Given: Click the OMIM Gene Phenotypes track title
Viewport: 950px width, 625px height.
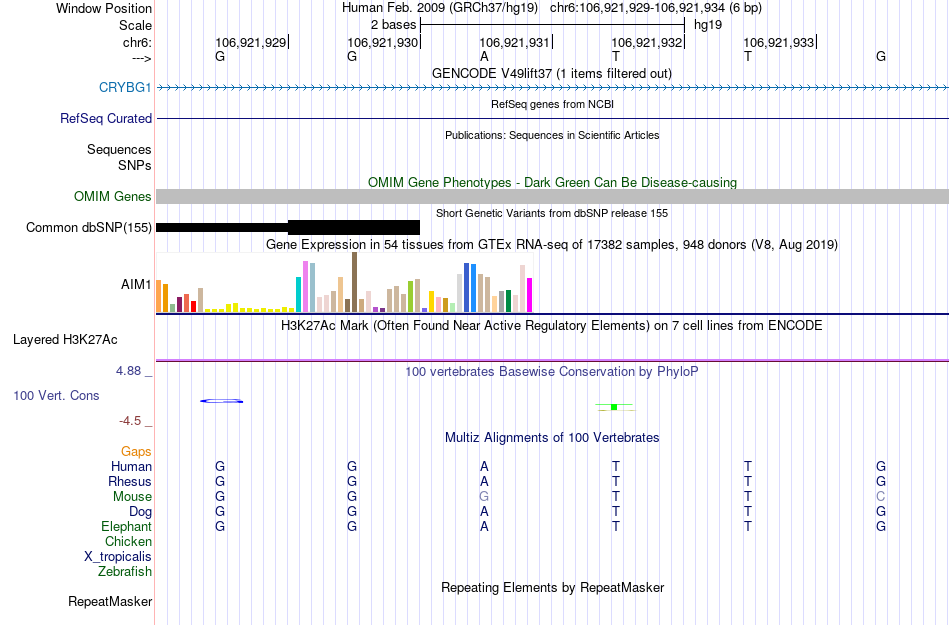Looking at the screenshot, I should pos(552,182).
